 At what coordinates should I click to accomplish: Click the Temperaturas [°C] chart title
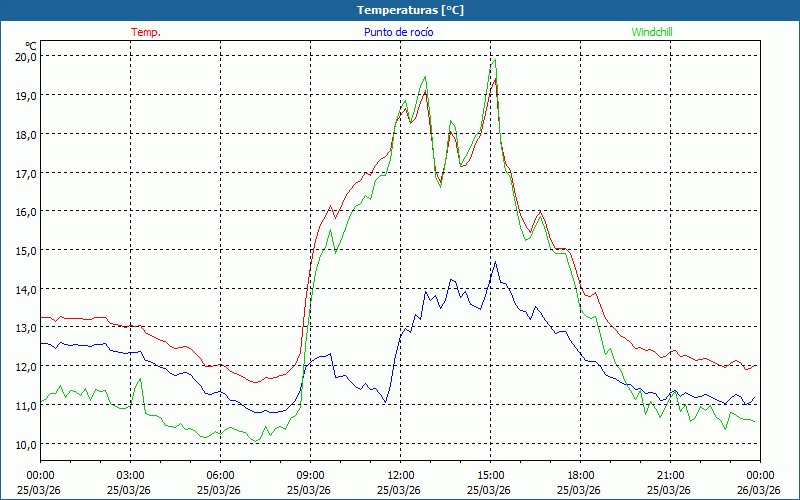click(x=410, y=10)
